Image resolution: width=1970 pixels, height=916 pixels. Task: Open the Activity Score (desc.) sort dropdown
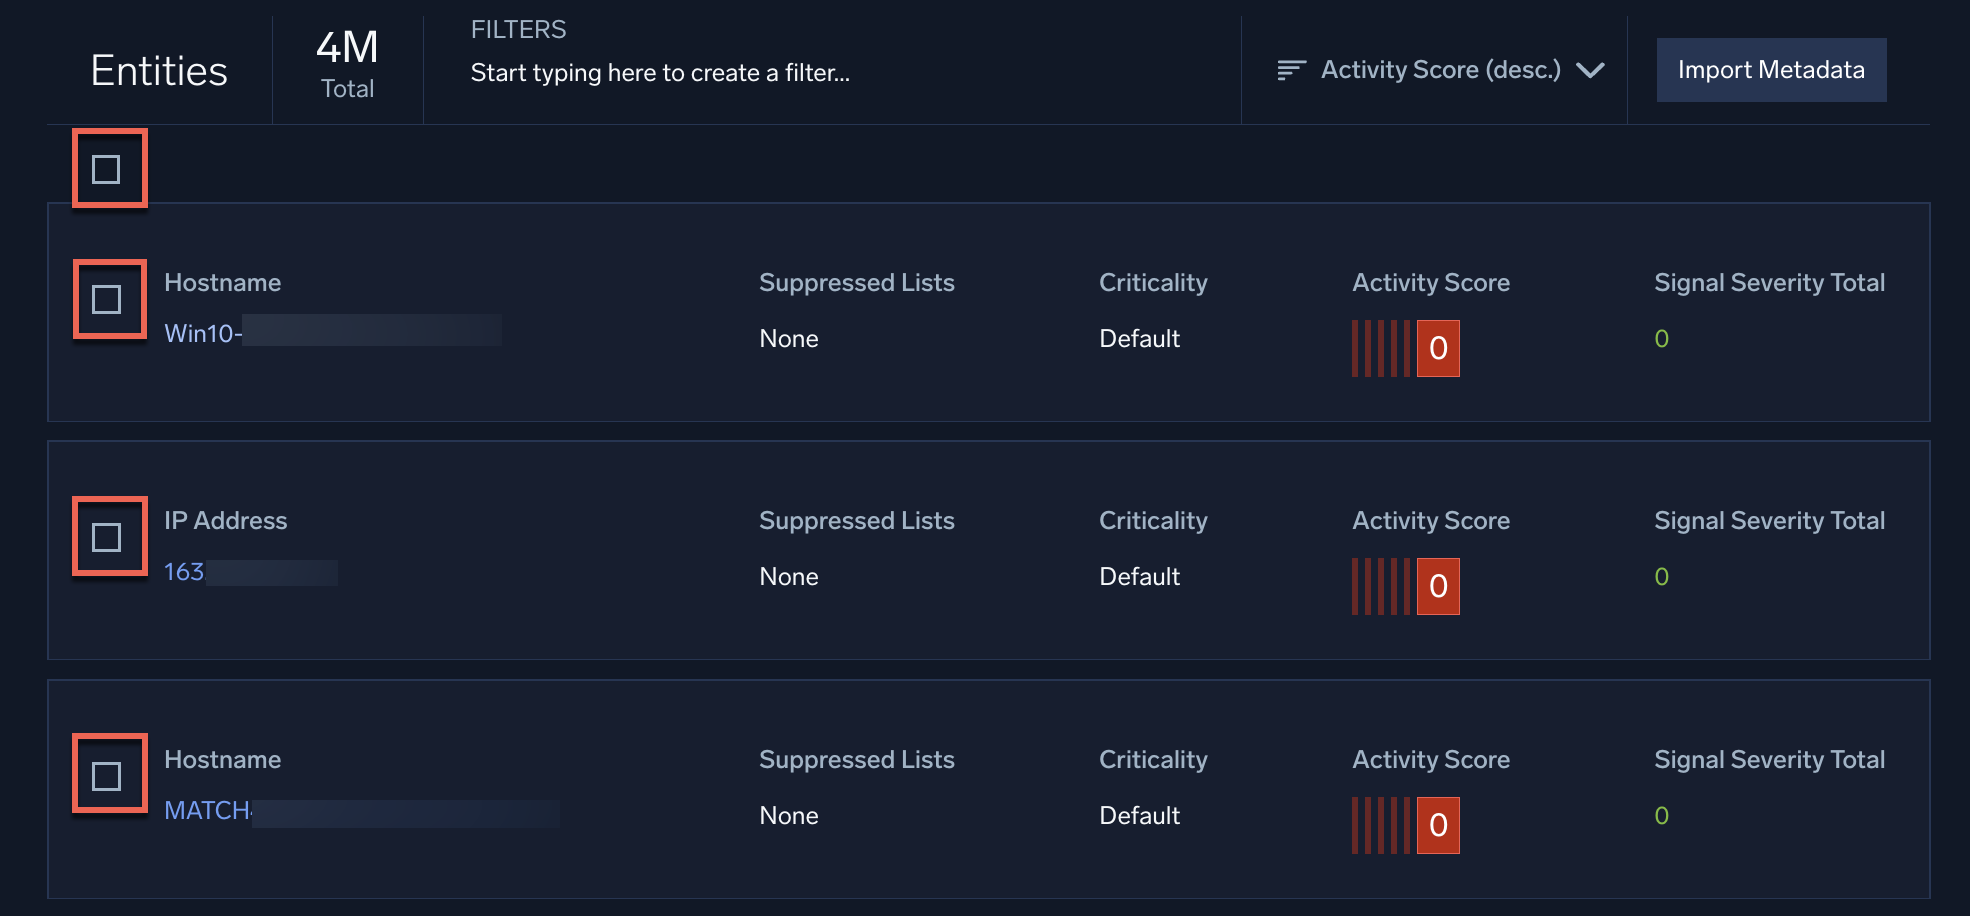pyautogui.click(x=1440, y=69)
